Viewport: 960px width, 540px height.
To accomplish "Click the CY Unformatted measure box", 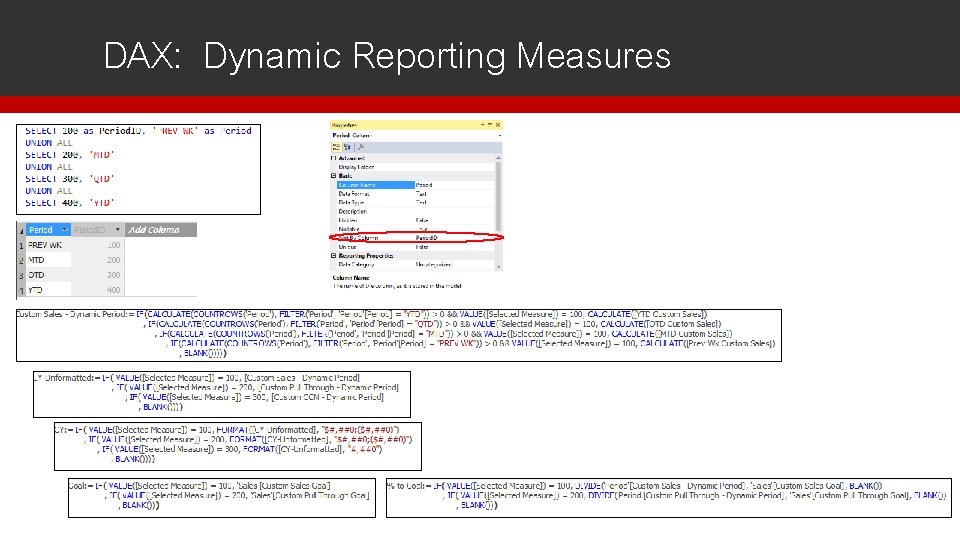I will [222, 394].
